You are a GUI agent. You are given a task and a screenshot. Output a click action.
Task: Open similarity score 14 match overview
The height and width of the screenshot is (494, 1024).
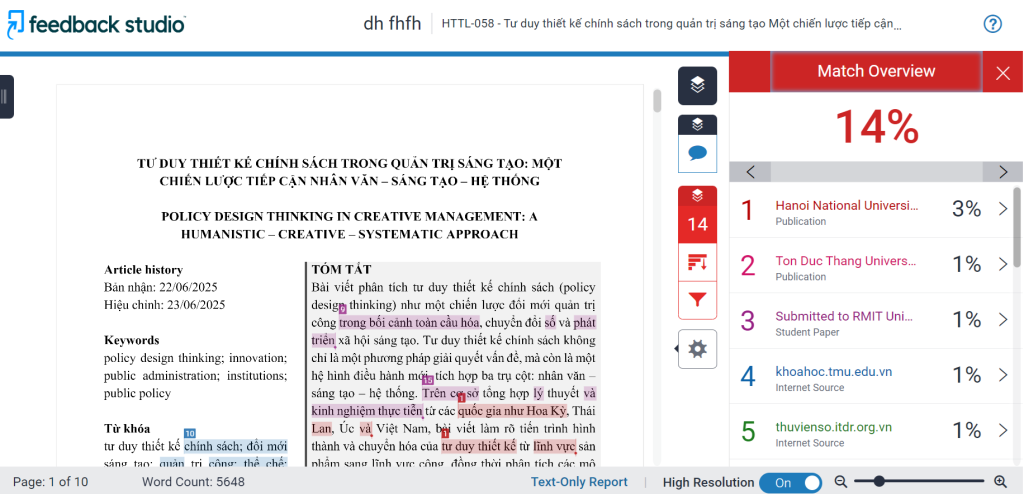click(697, 224)
